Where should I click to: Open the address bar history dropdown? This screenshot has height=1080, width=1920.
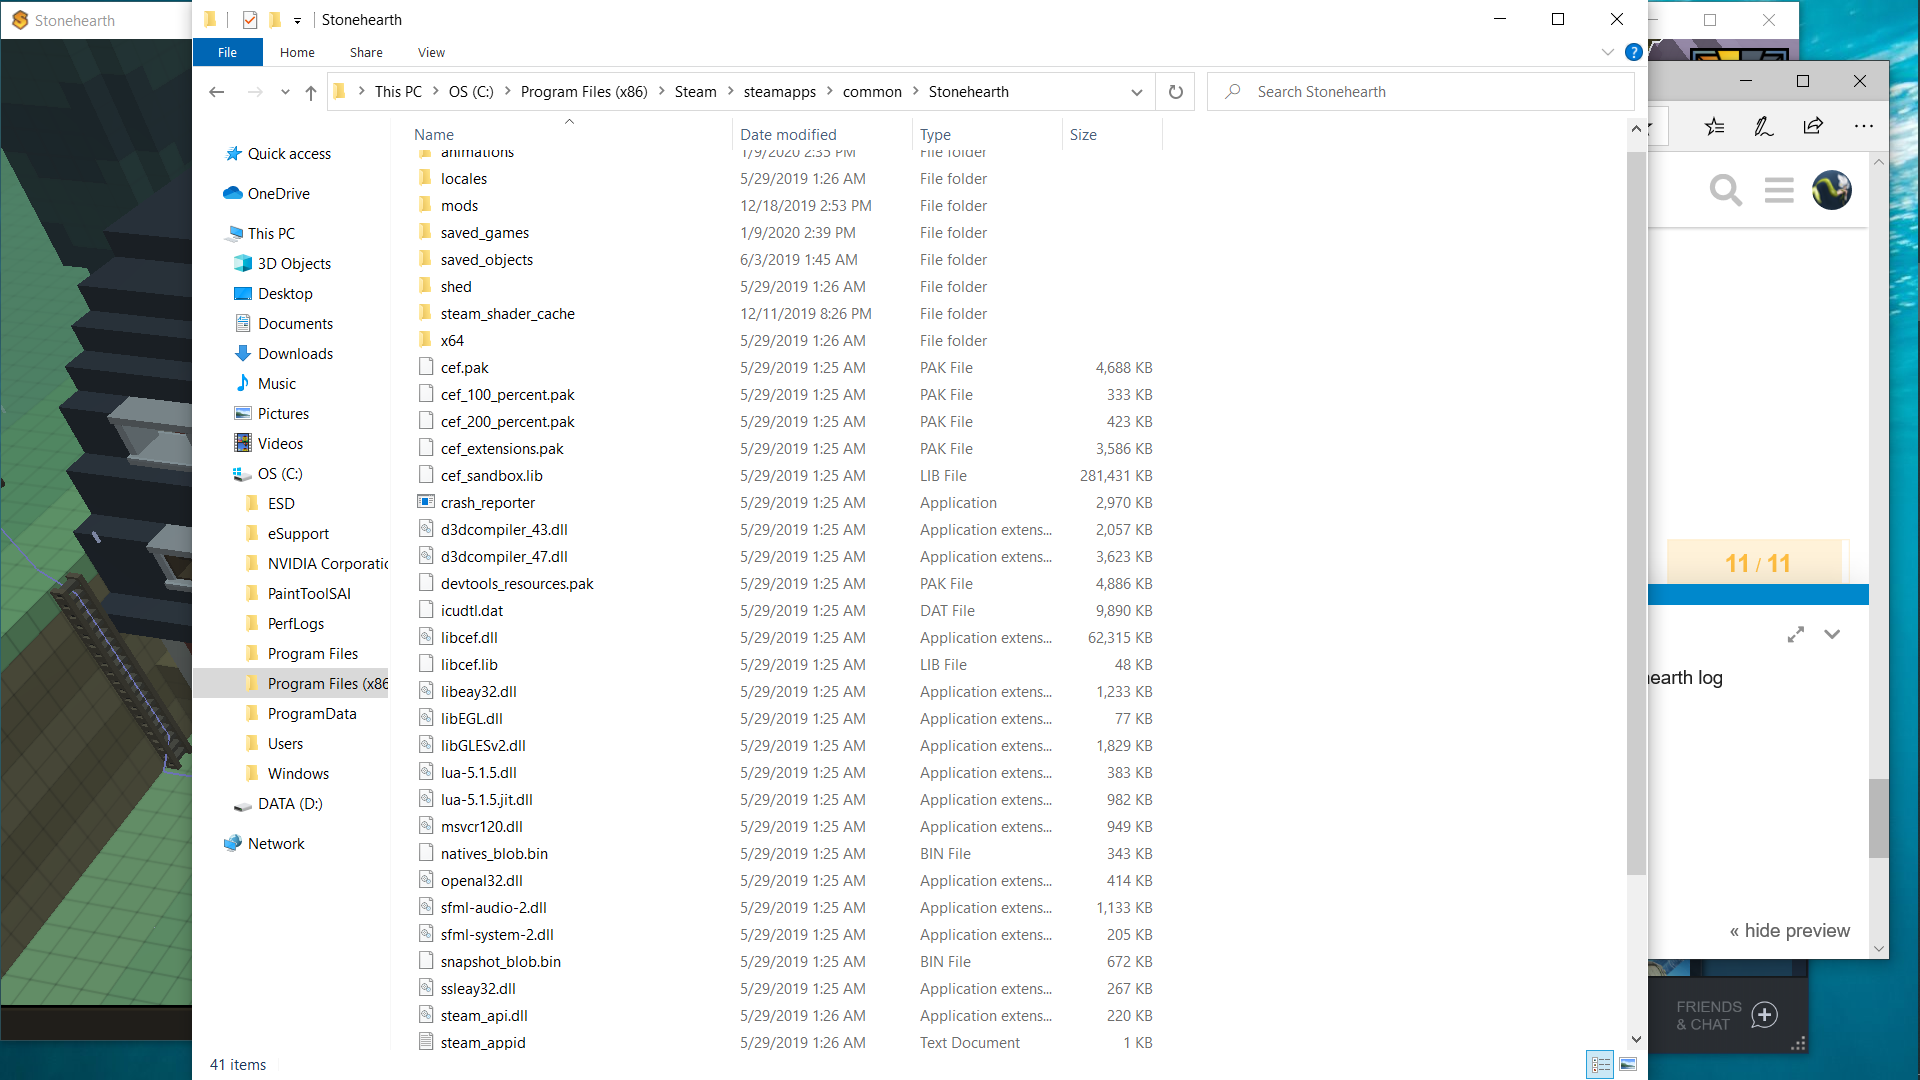(1137, 92)
